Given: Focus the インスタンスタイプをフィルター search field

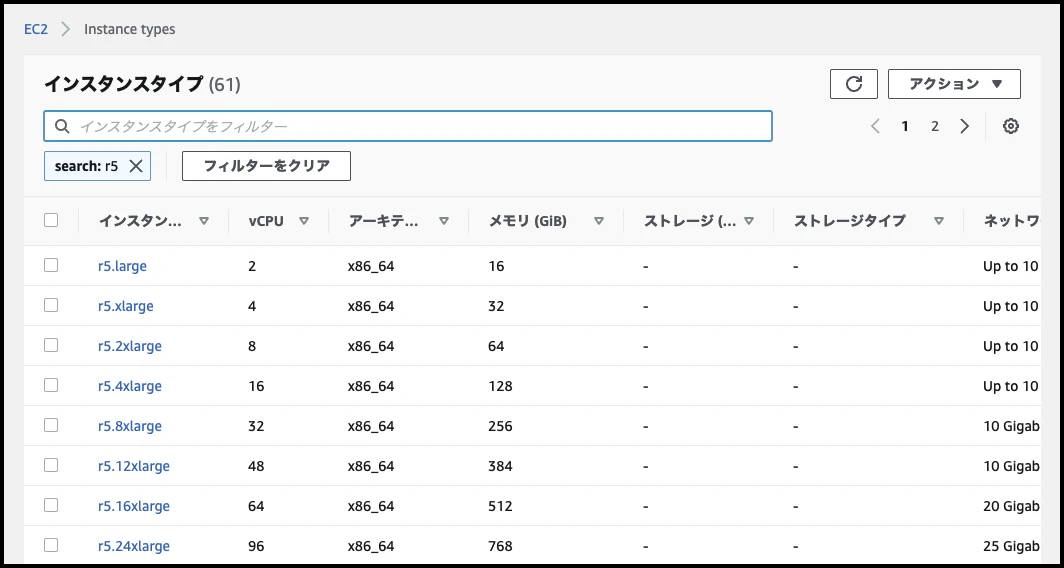Looking at the screenshot, I should pos(408,126).
